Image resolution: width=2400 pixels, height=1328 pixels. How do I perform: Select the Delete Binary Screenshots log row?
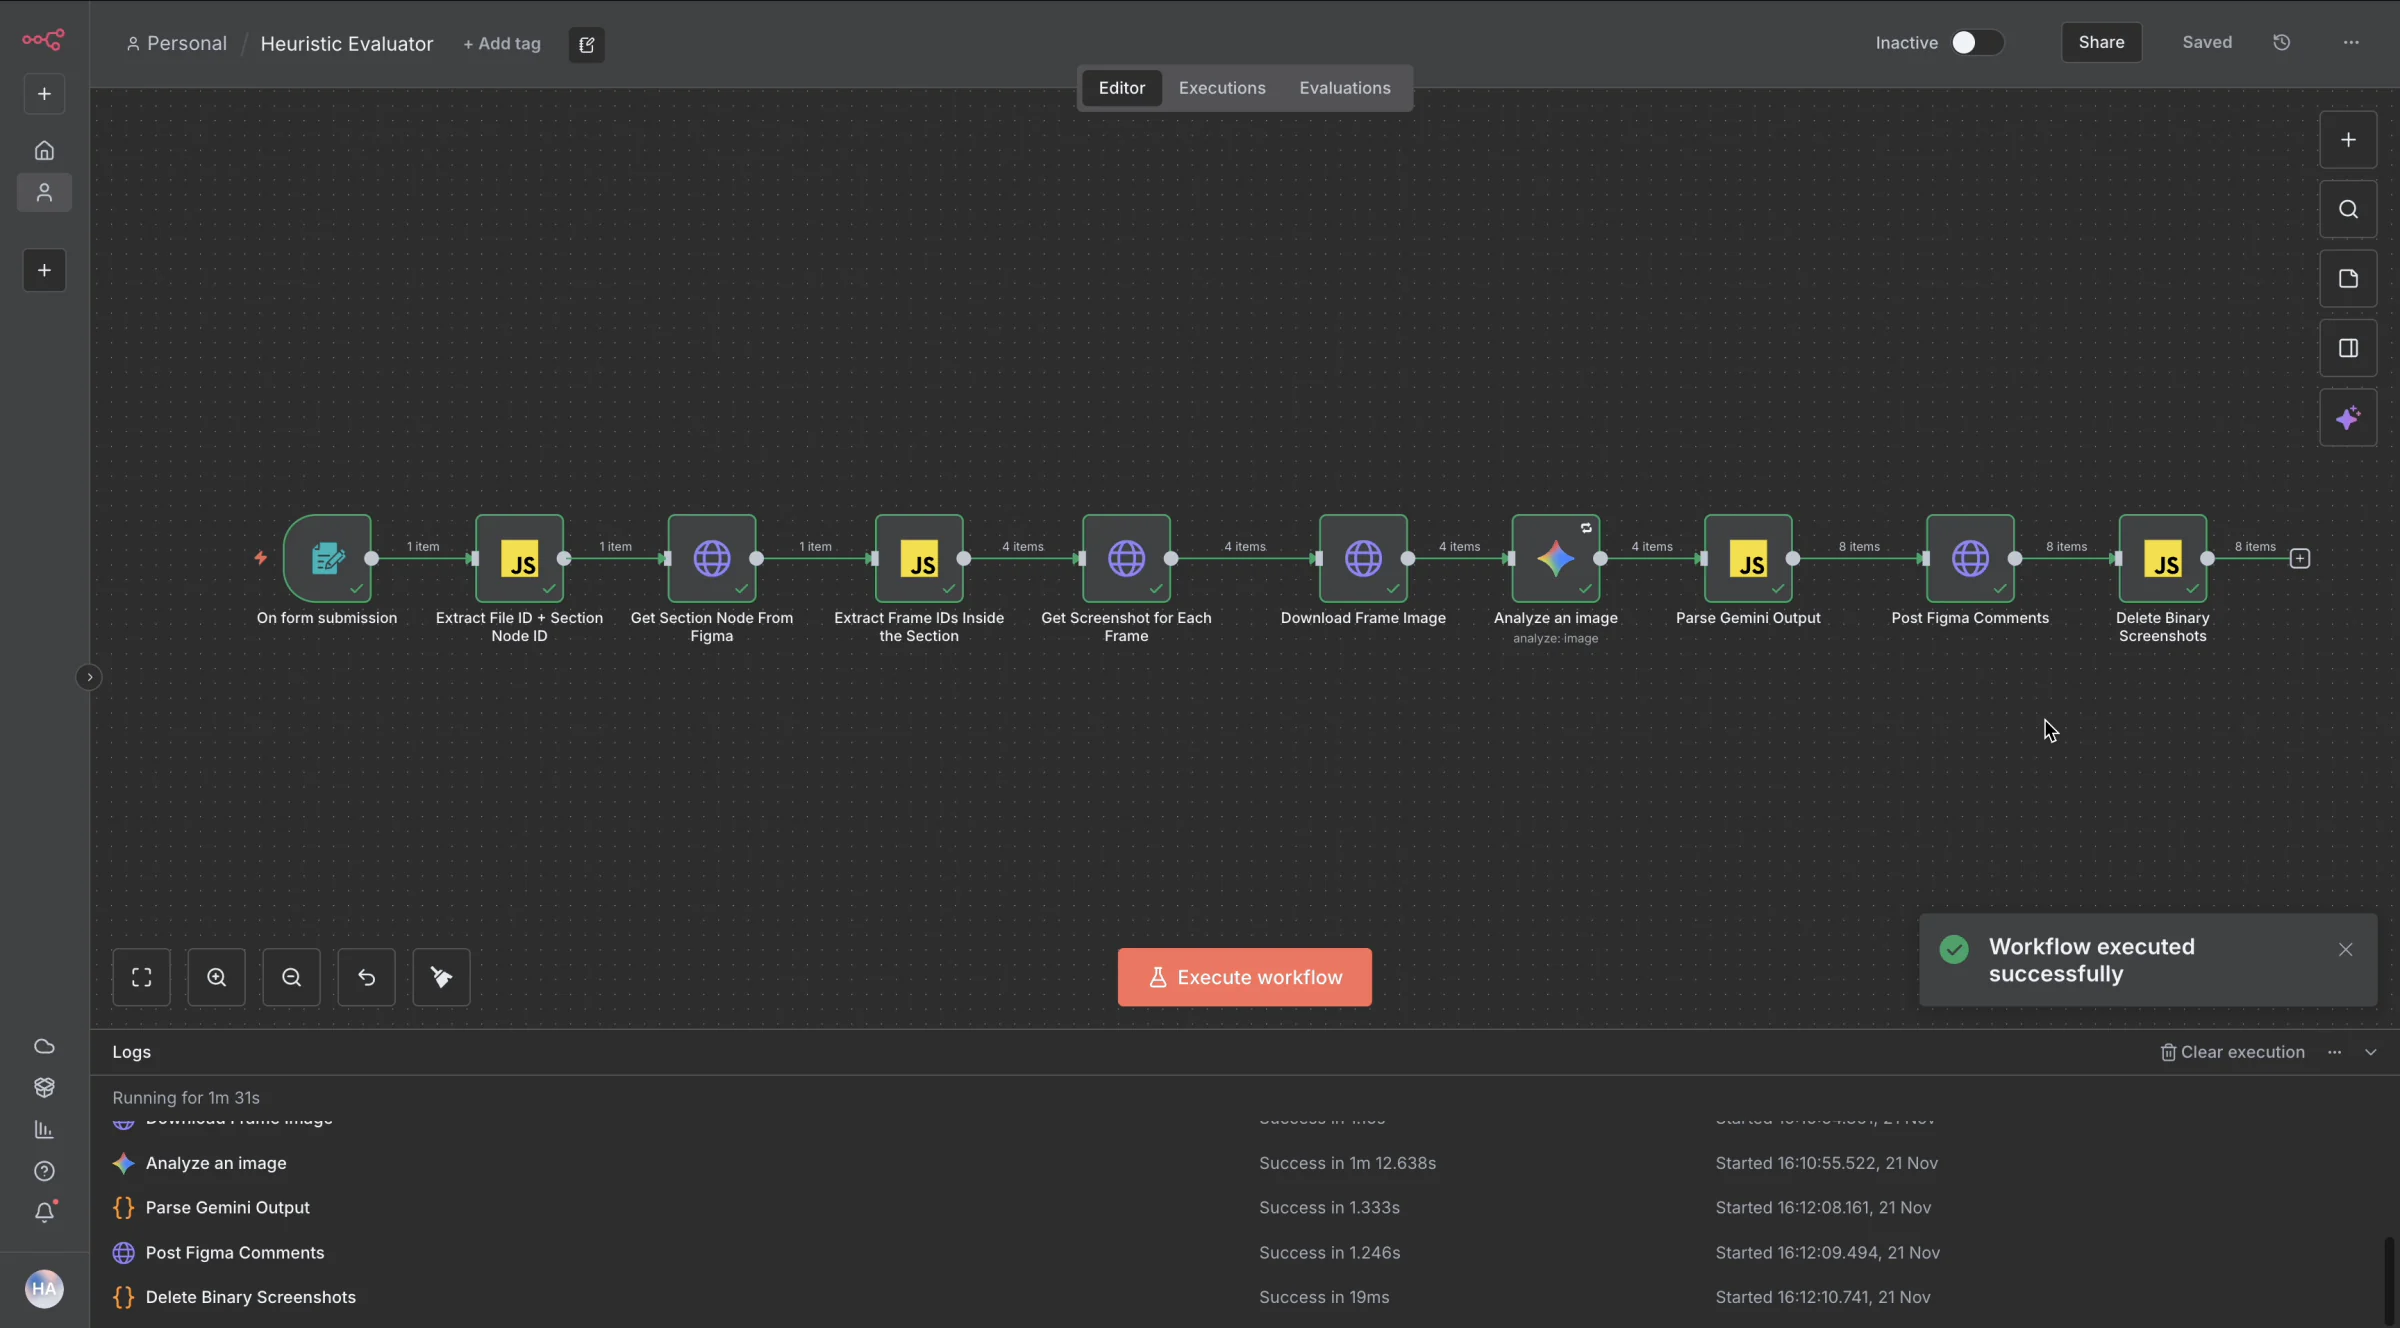click(1240, 1297)
